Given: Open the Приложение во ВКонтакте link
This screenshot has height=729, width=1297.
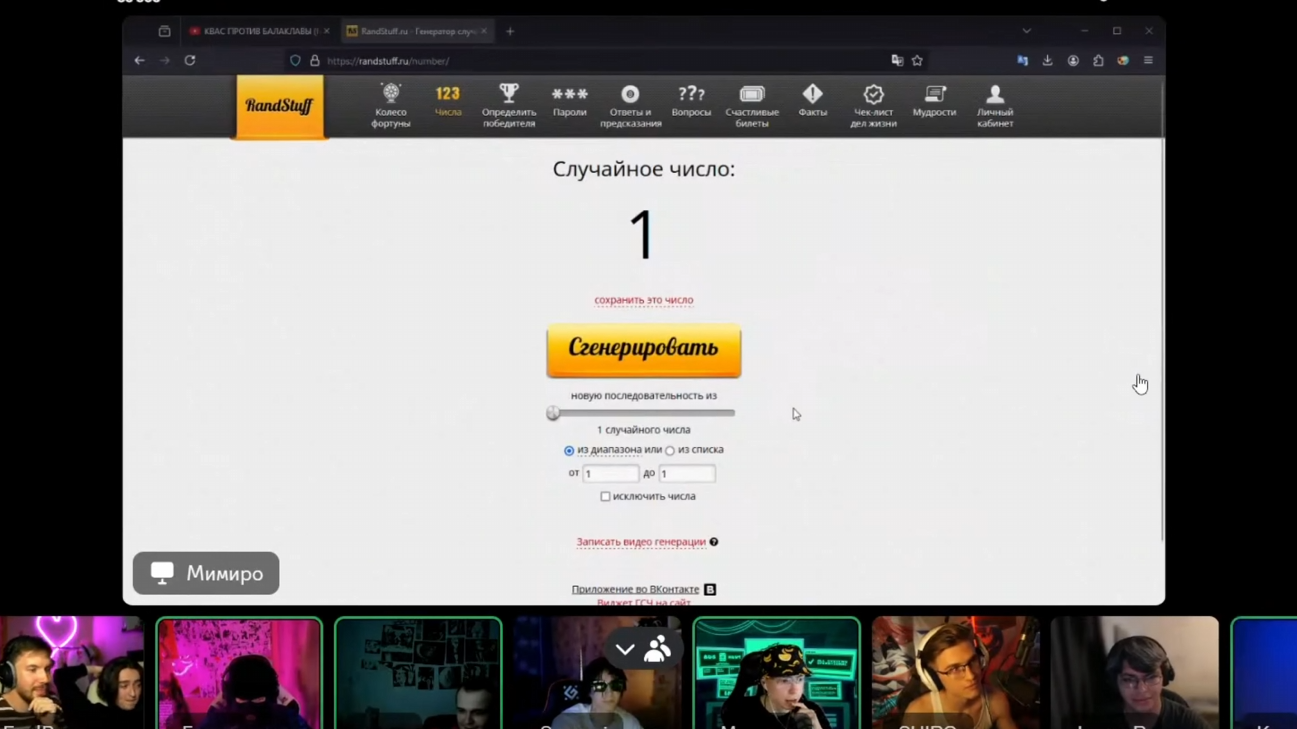Looking at the screenshot, I should point(635,590).
